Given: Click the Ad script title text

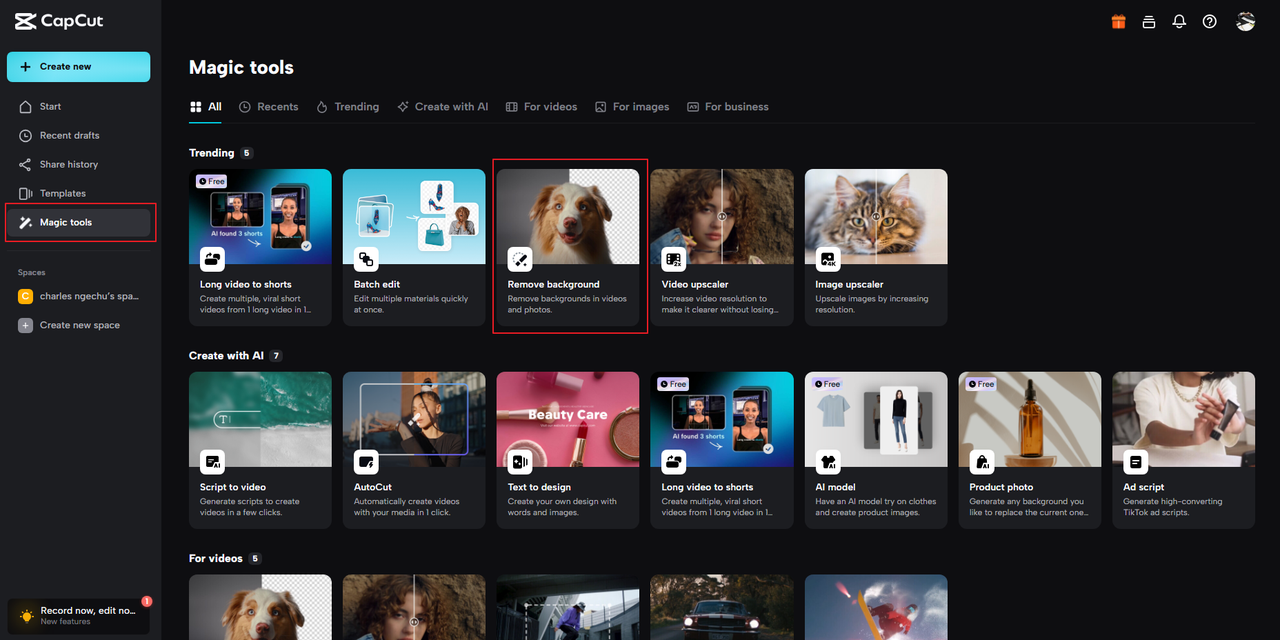Looking at the screenshot, I should click(1144, 488).
